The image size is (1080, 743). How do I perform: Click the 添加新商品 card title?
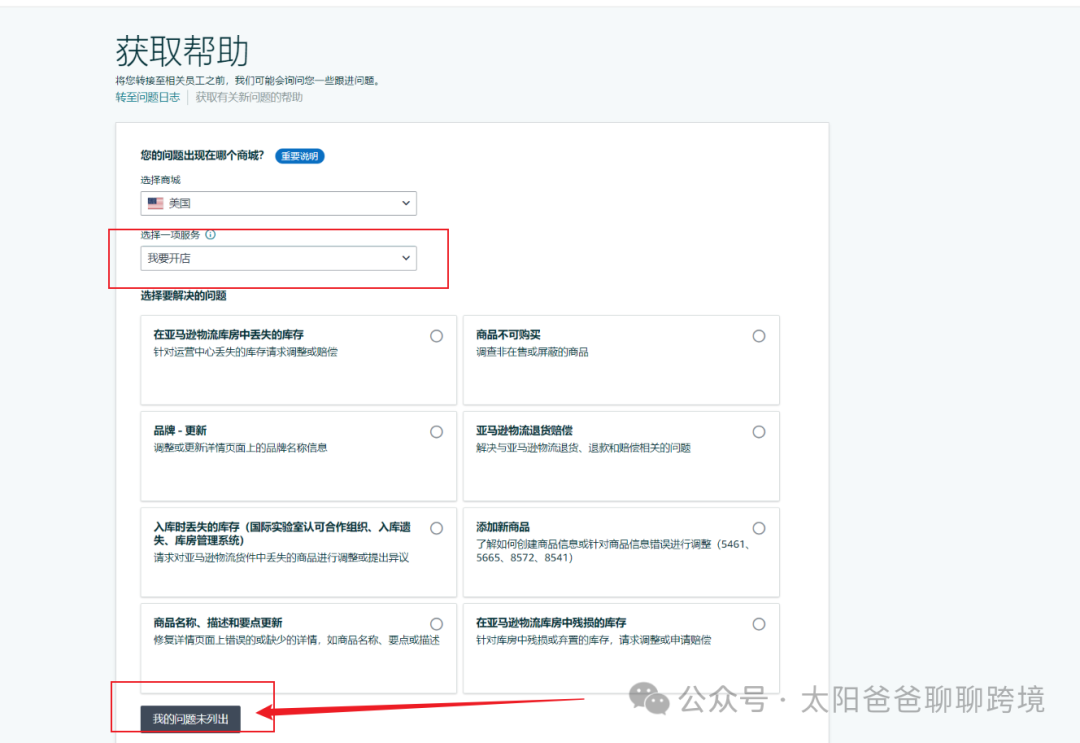click(x=503, y=527)
